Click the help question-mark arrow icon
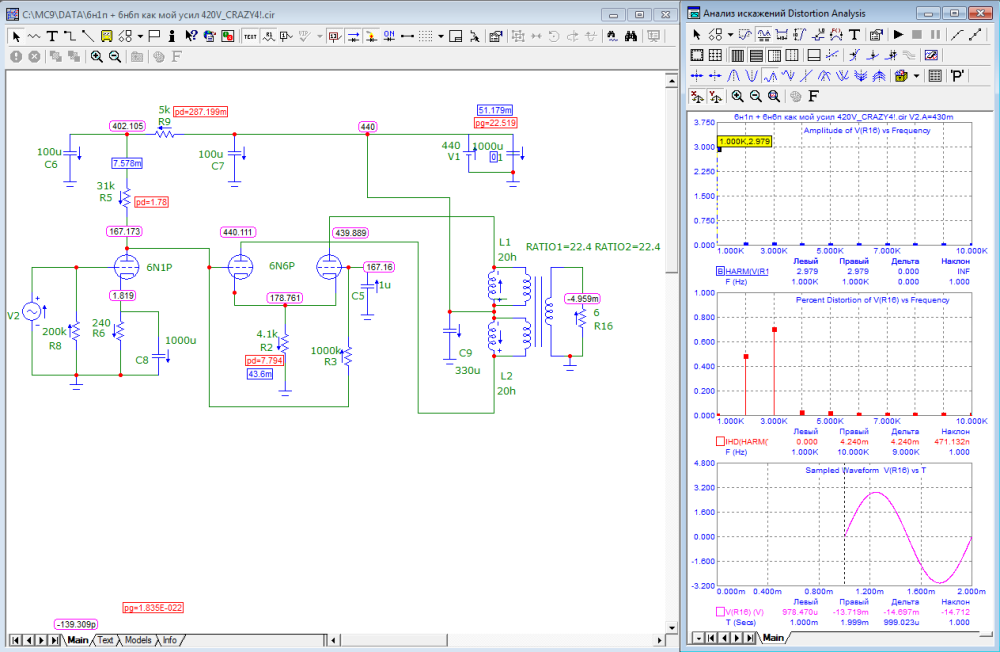 tap(191, 35)
